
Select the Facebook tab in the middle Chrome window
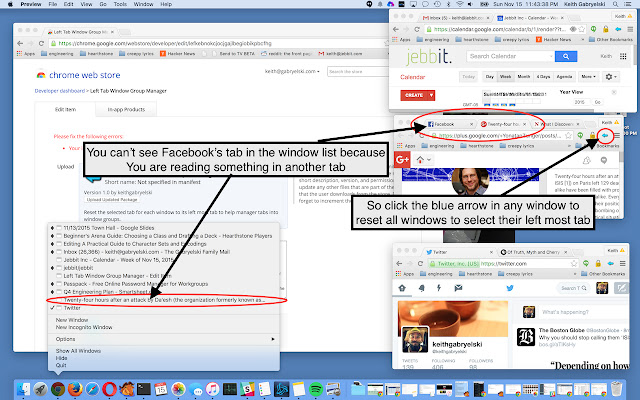[449, 124]
